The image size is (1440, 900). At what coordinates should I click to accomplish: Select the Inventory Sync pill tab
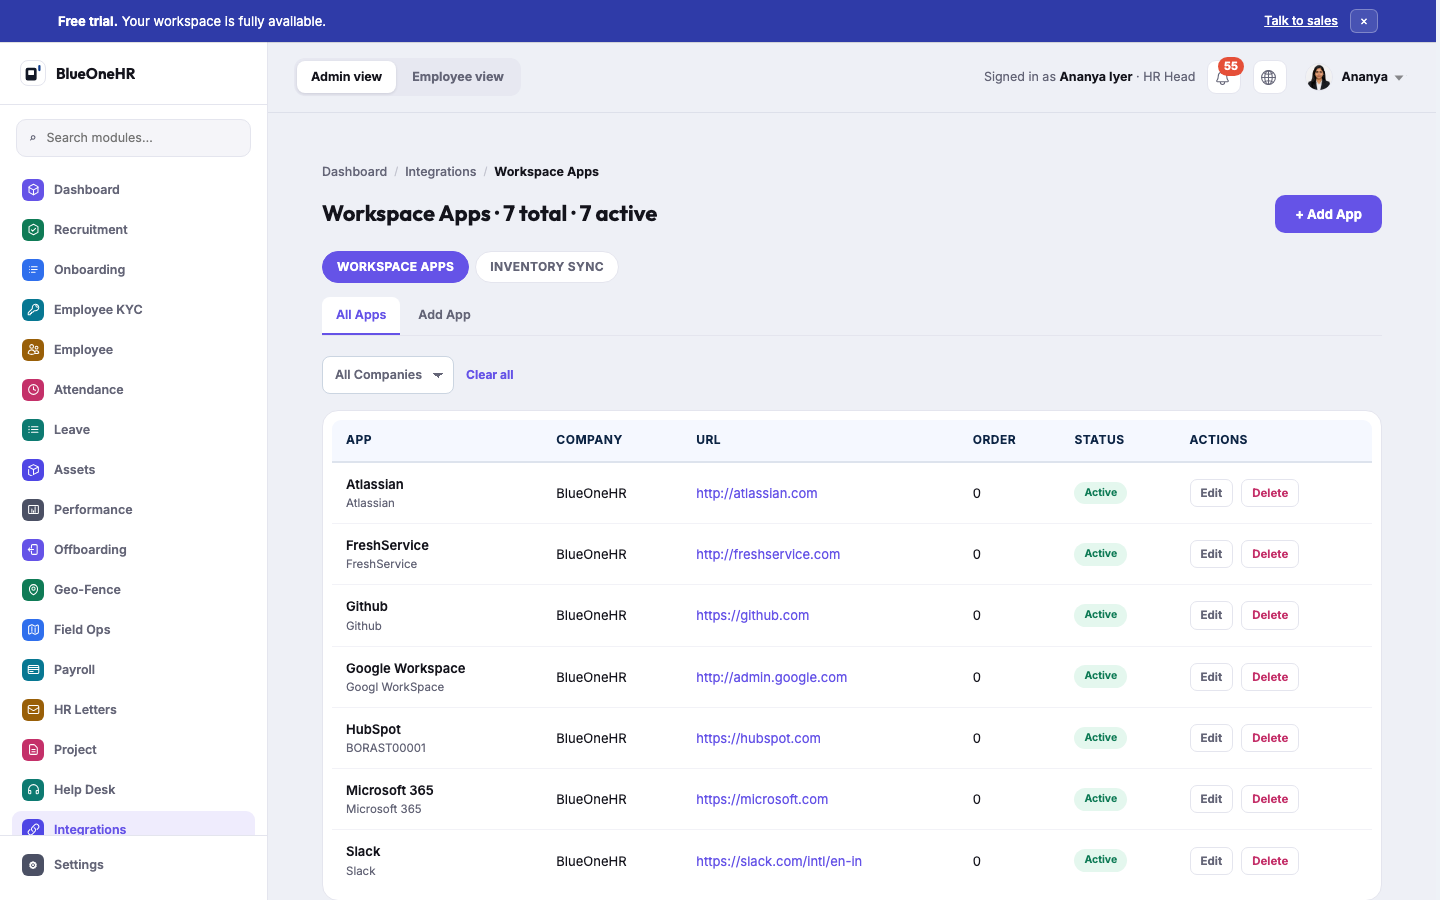coord(547,267)
